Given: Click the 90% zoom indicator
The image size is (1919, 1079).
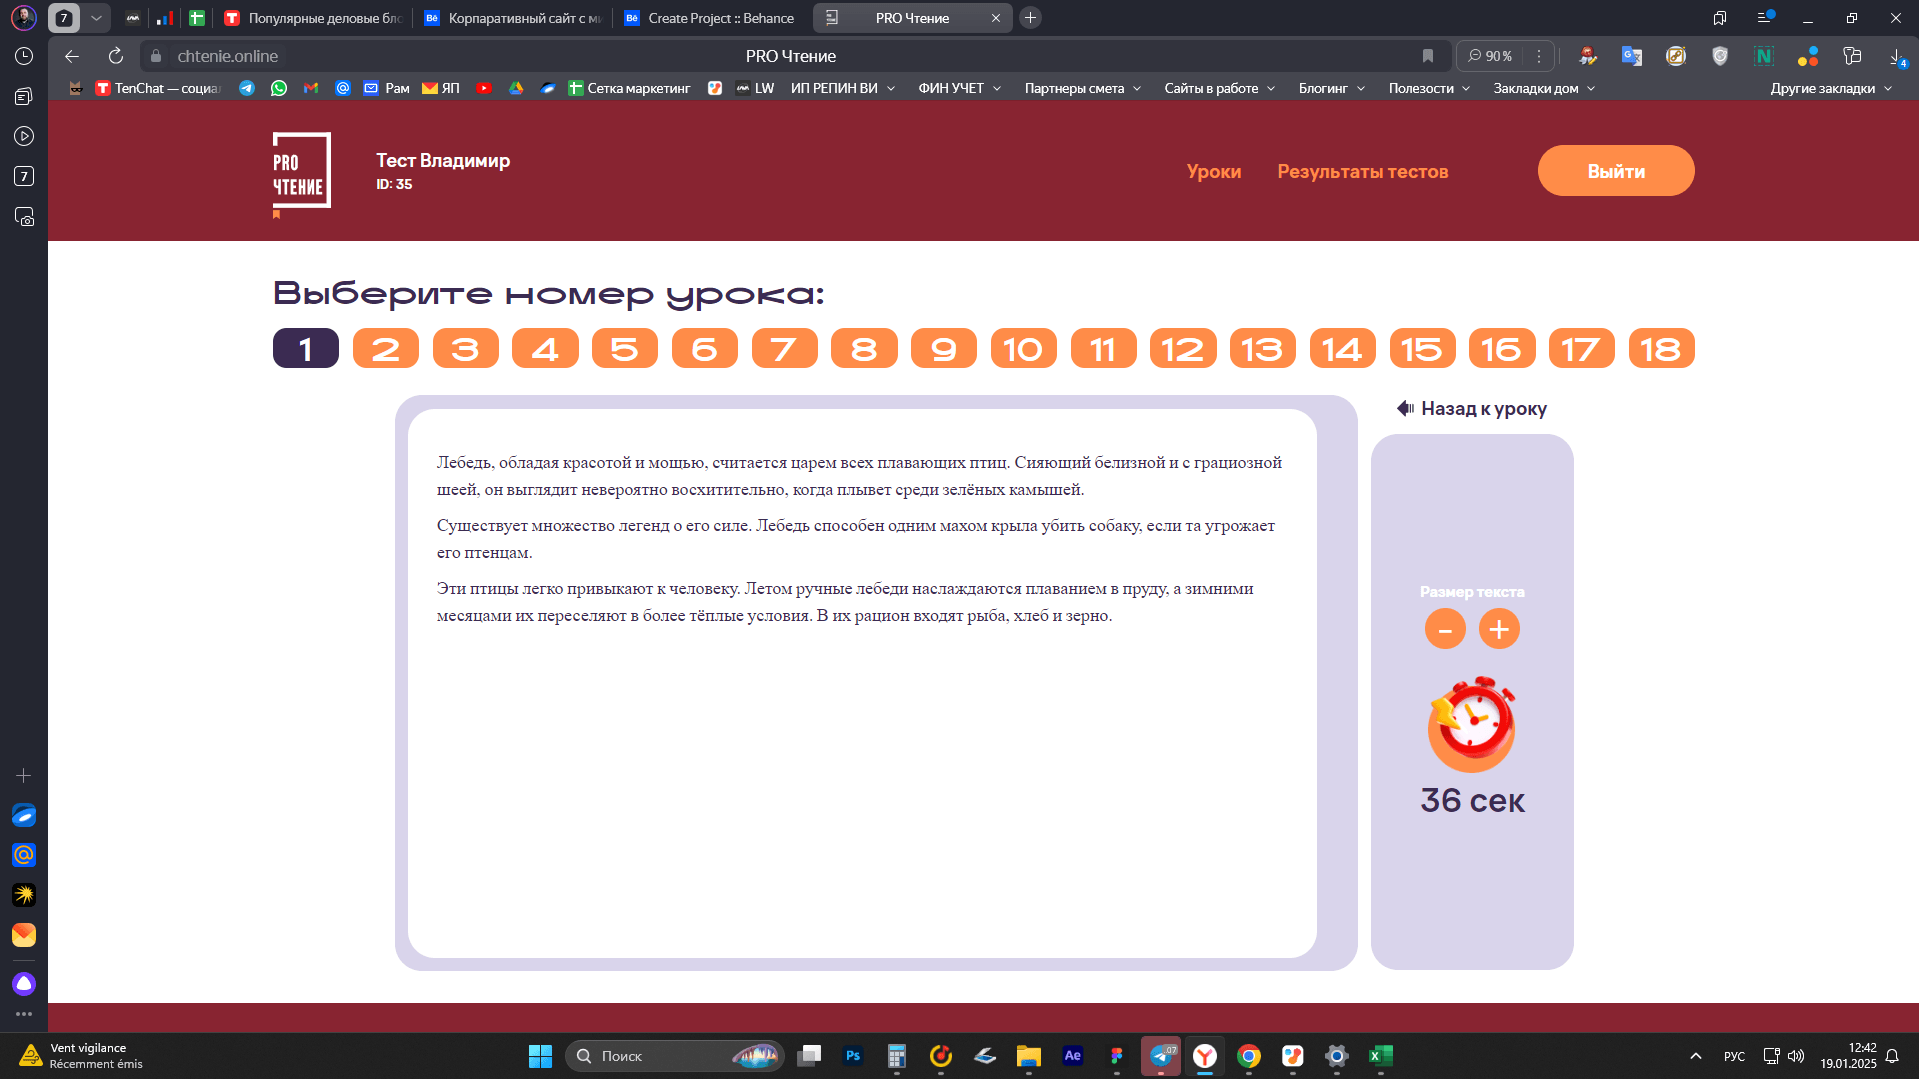Looking at the screenshot, I should coord(1490,56).
